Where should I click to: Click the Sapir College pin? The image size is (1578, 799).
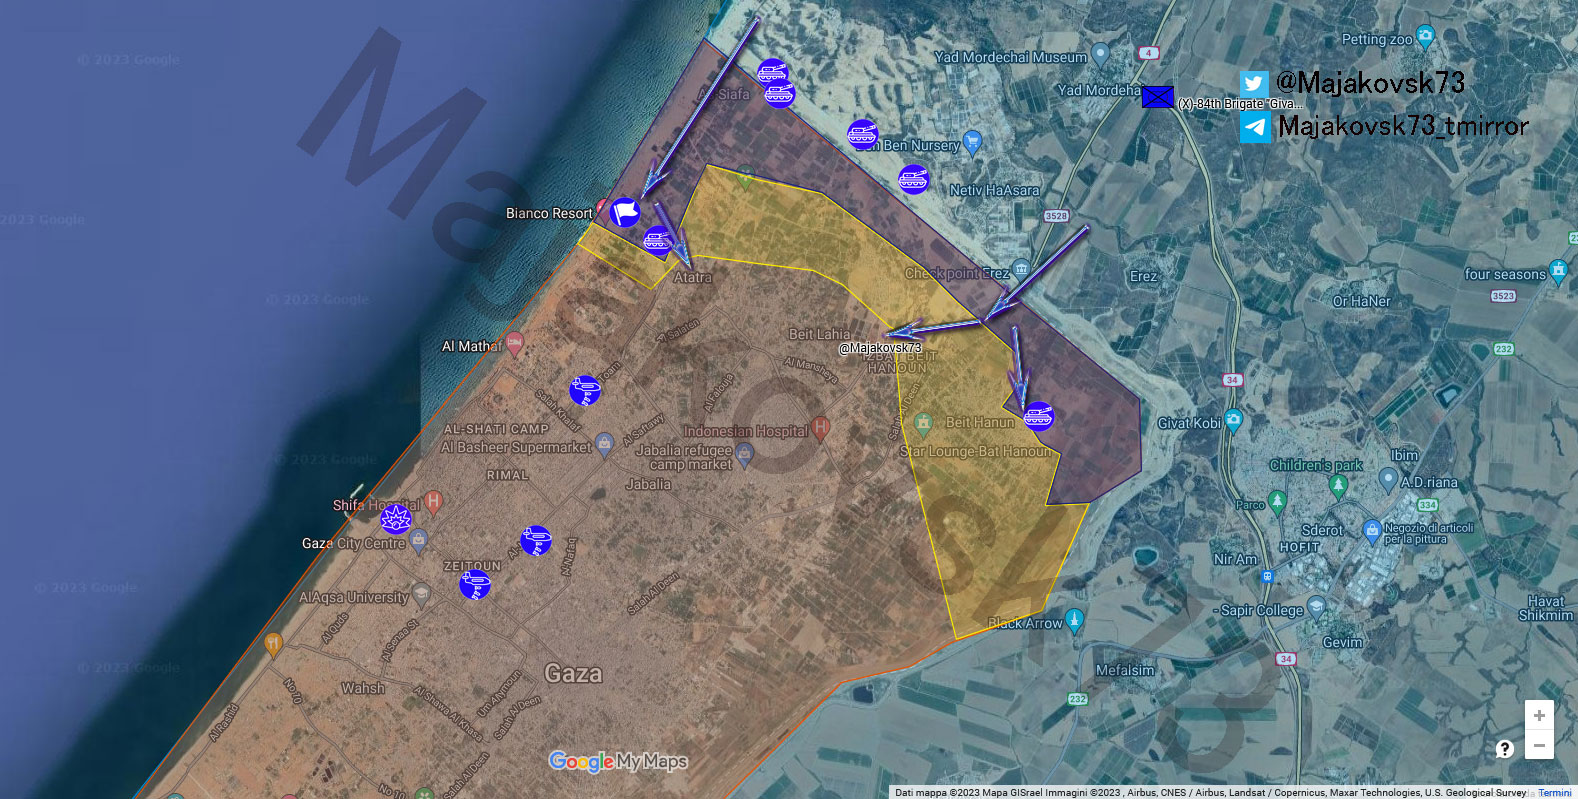tap(1316, 606)
